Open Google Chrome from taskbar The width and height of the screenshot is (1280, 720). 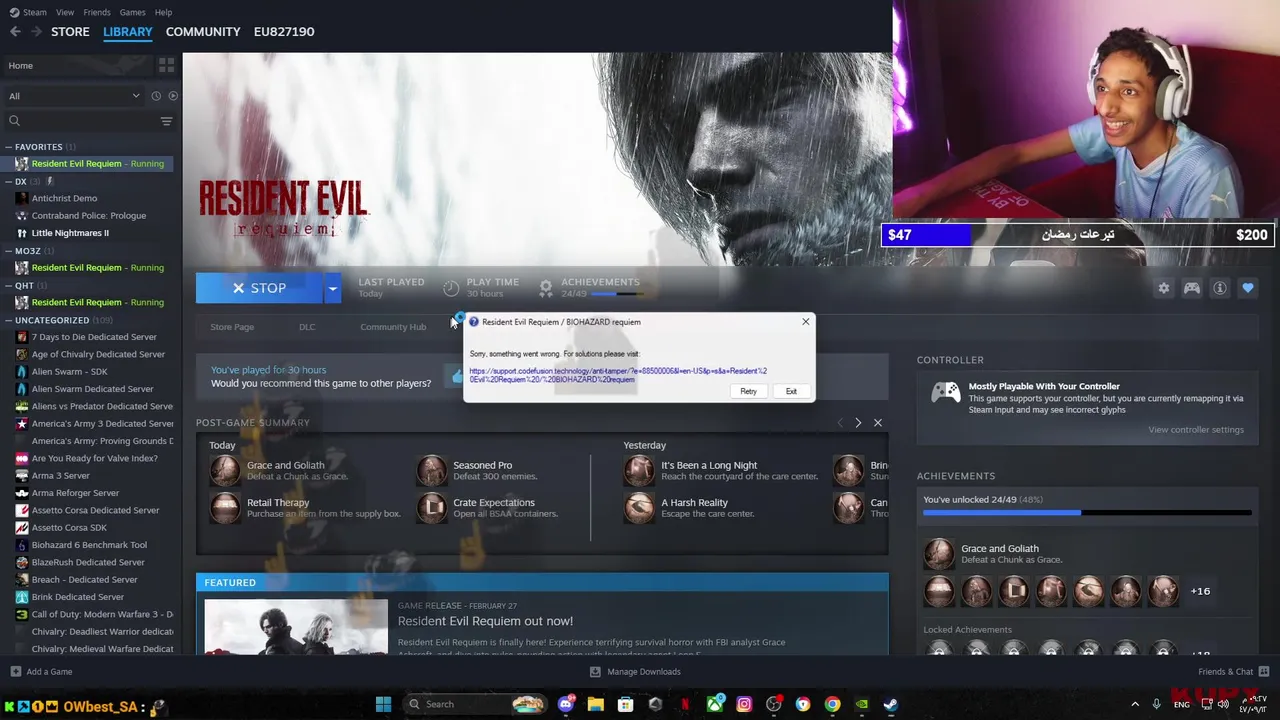[x=832, y=704]
